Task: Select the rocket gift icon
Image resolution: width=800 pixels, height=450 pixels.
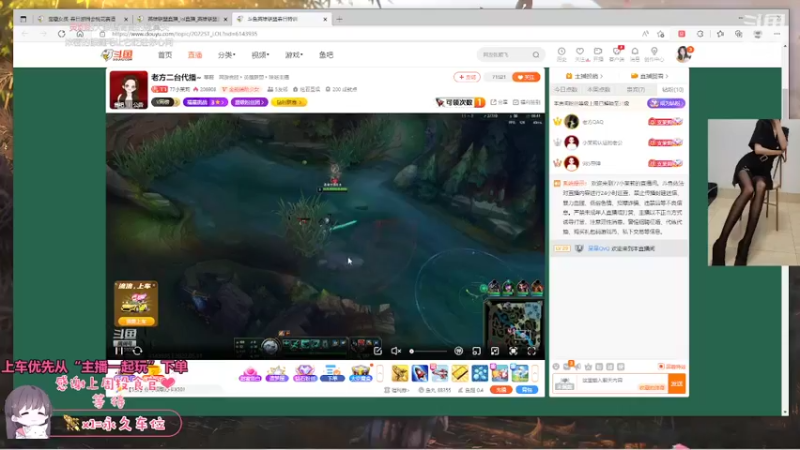Action: 419,373
